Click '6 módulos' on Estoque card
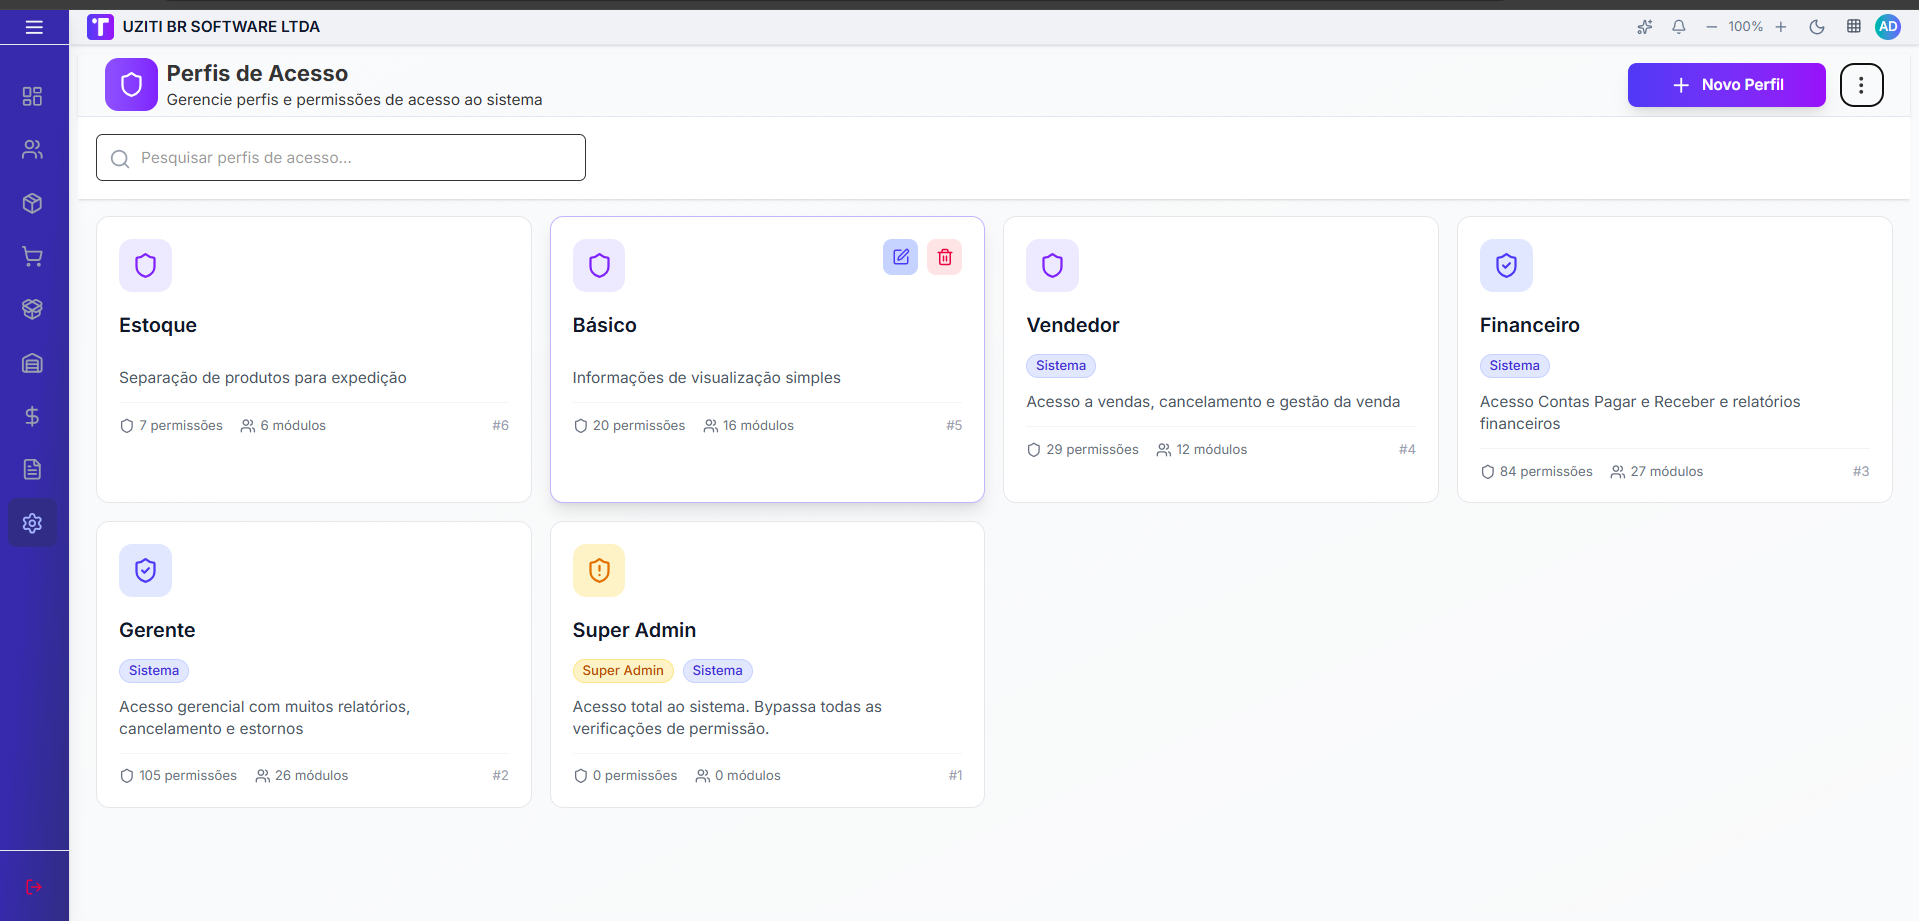 (283, 426)
